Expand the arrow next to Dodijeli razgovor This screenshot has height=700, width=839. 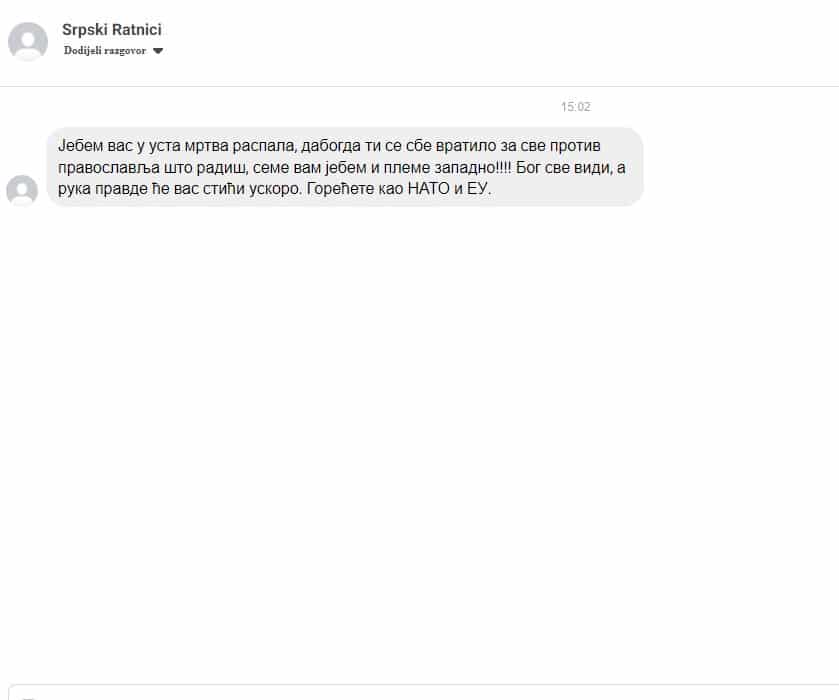[x=158, y=51]
